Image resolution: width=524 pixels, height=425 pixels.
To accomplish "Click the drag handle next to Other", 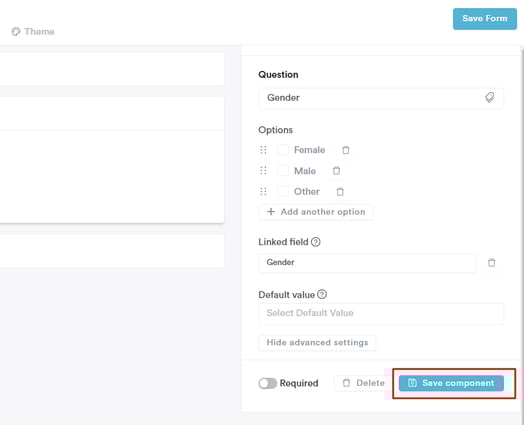I will pos(263,191).
